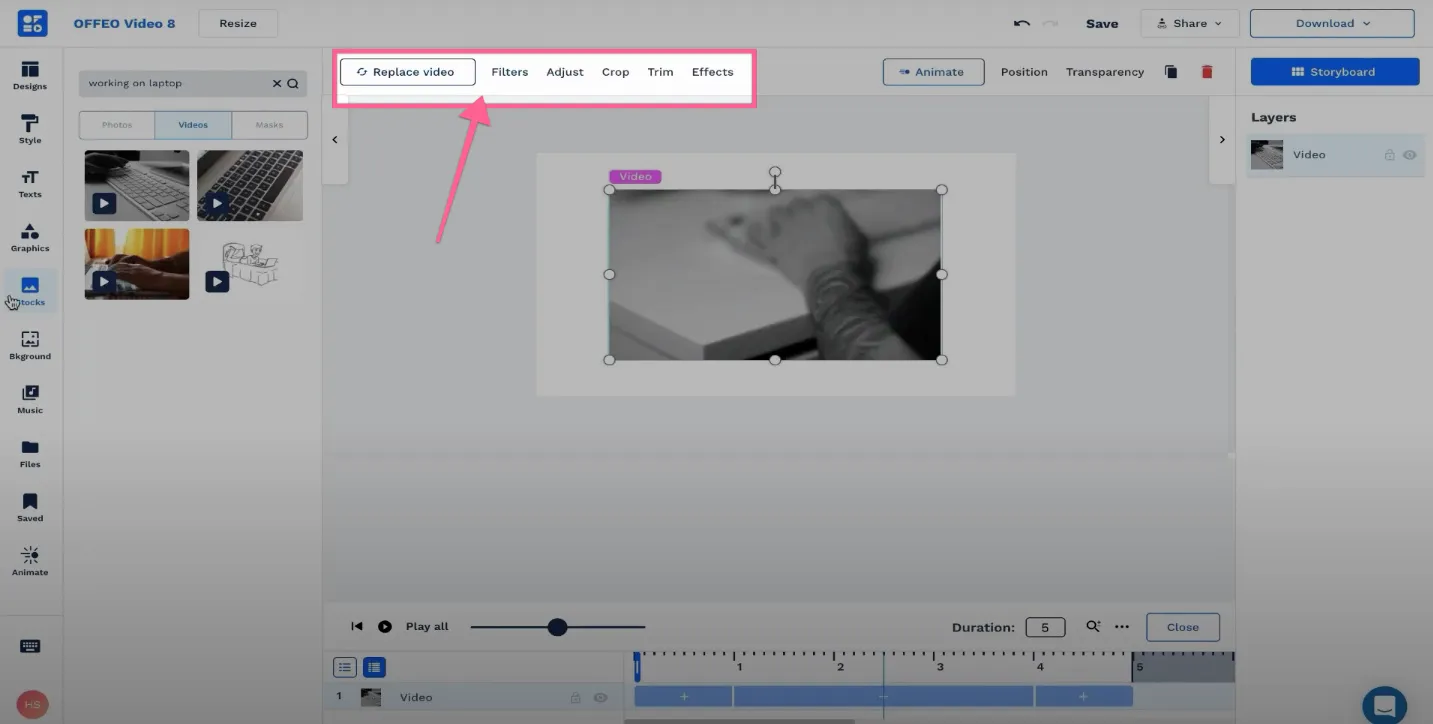Viewport: 1433px width, 724px height.
Task: Open the chat support bubble
Action: coord(1385,705)
